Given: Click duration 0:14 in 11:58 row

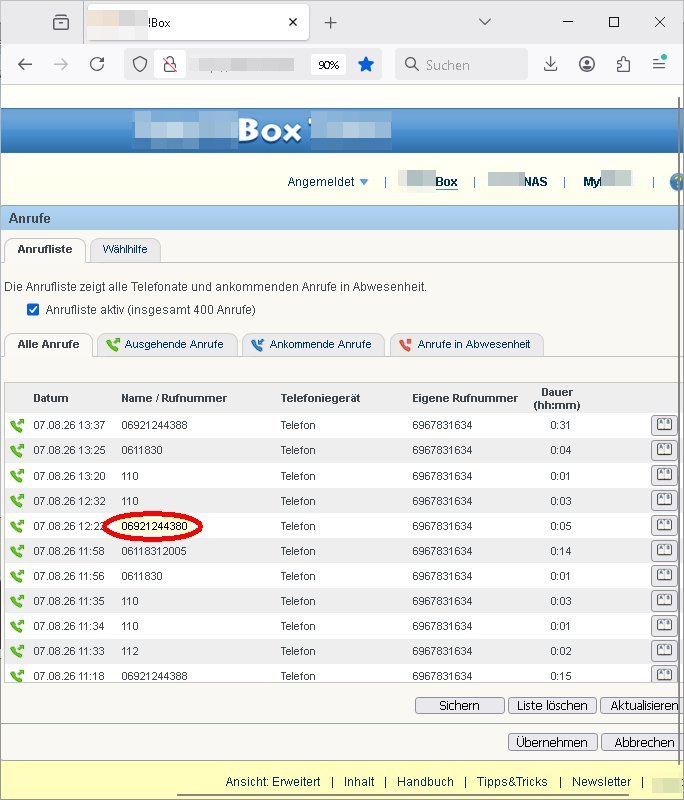Looking at the screenshot, I should (x=560, y=551).
